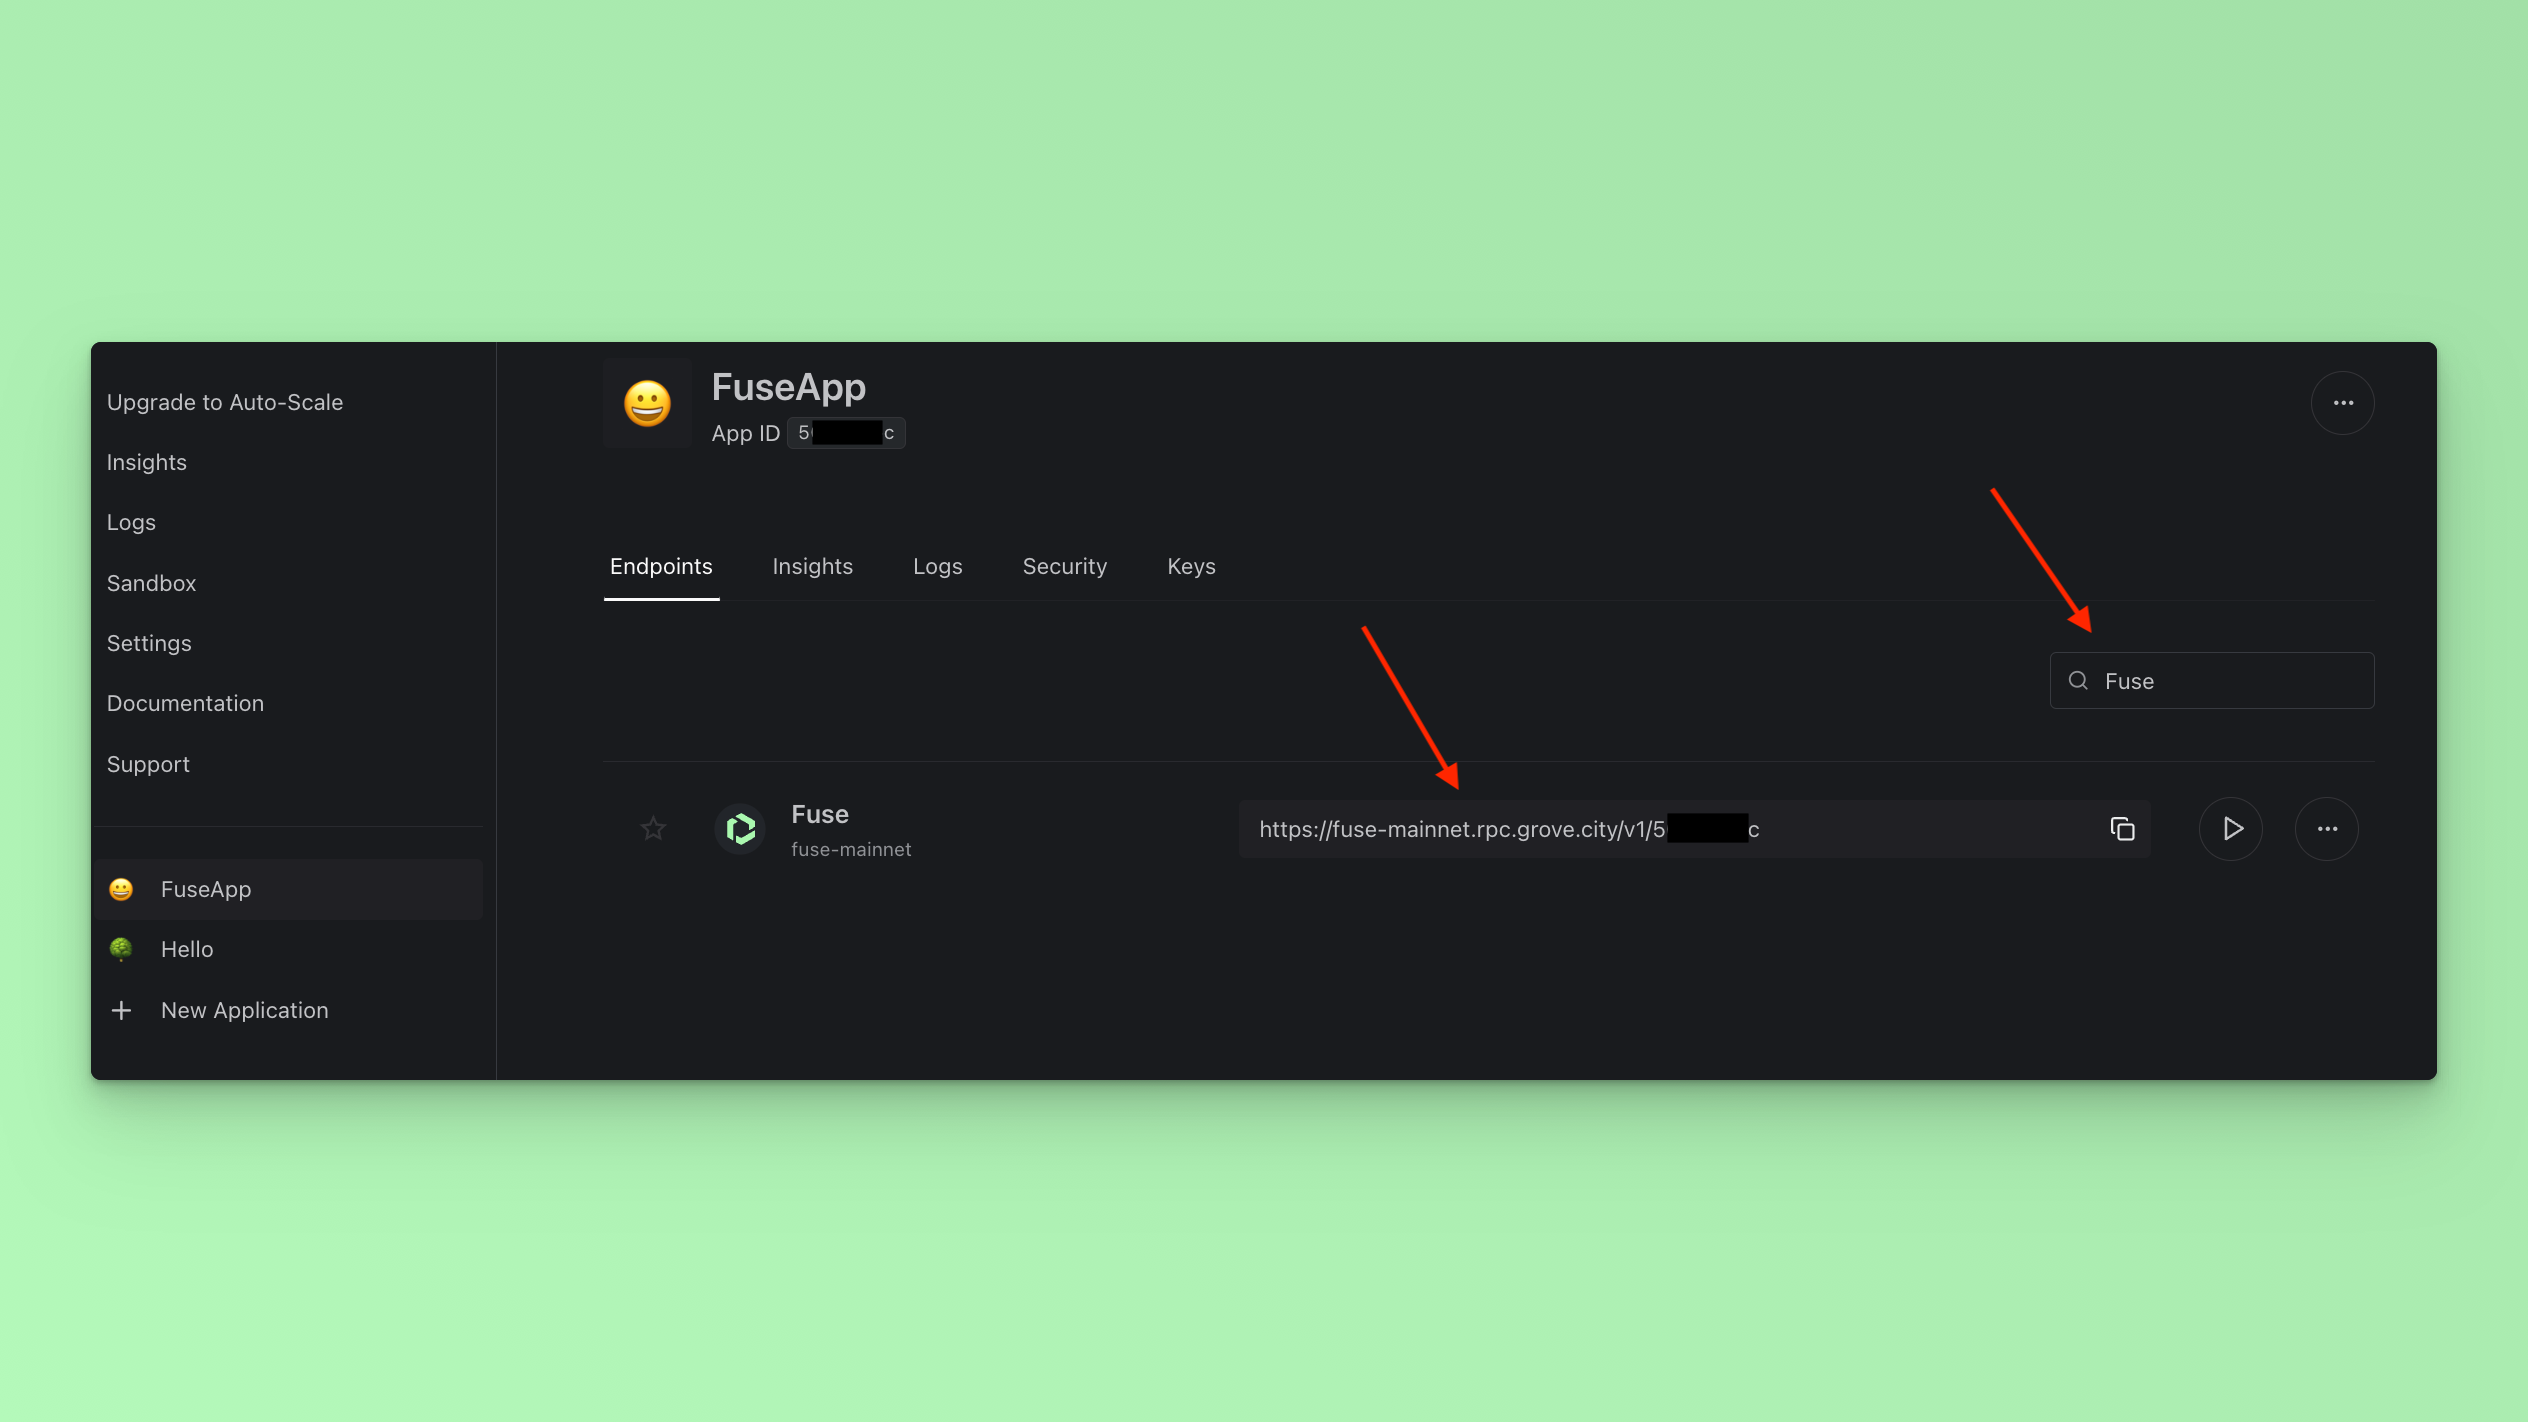Image resolution: width=2528 pixels, height=1422 pixels.
Task: Focus the endpoint search field containing Fuse
Action: tap(2212, 681)
